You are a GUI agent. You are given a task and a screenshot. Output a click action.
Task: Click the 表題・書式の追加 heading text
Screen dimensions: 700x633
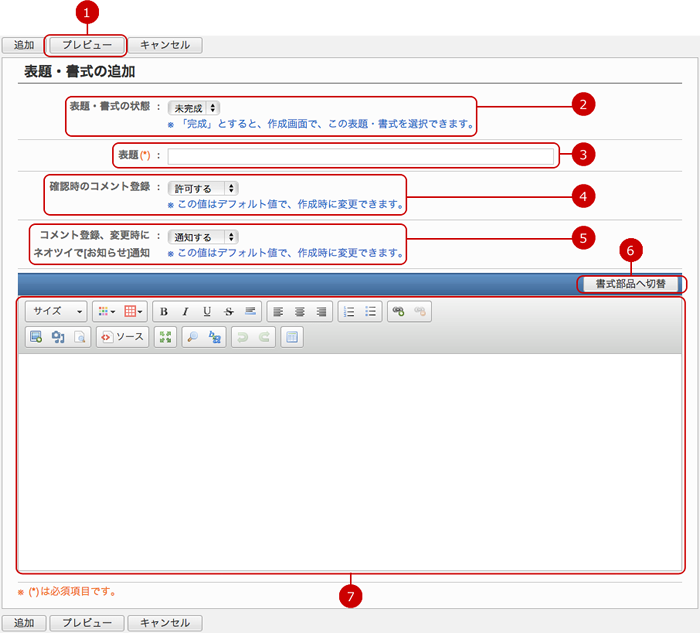click(79, 71)
